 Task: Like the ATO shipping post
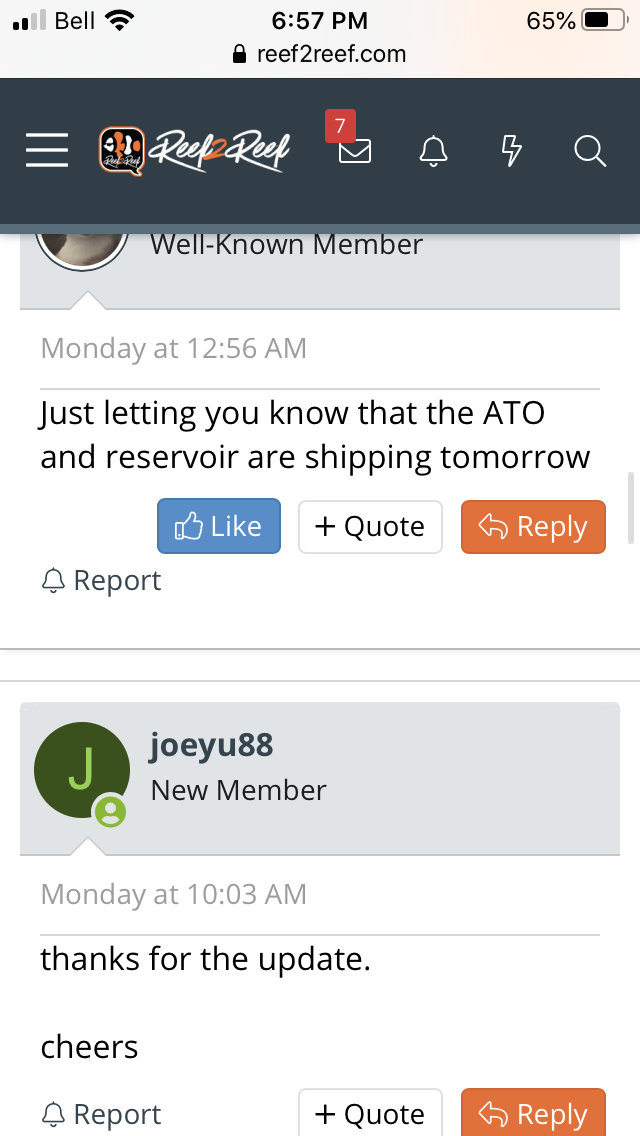(219, 527)
